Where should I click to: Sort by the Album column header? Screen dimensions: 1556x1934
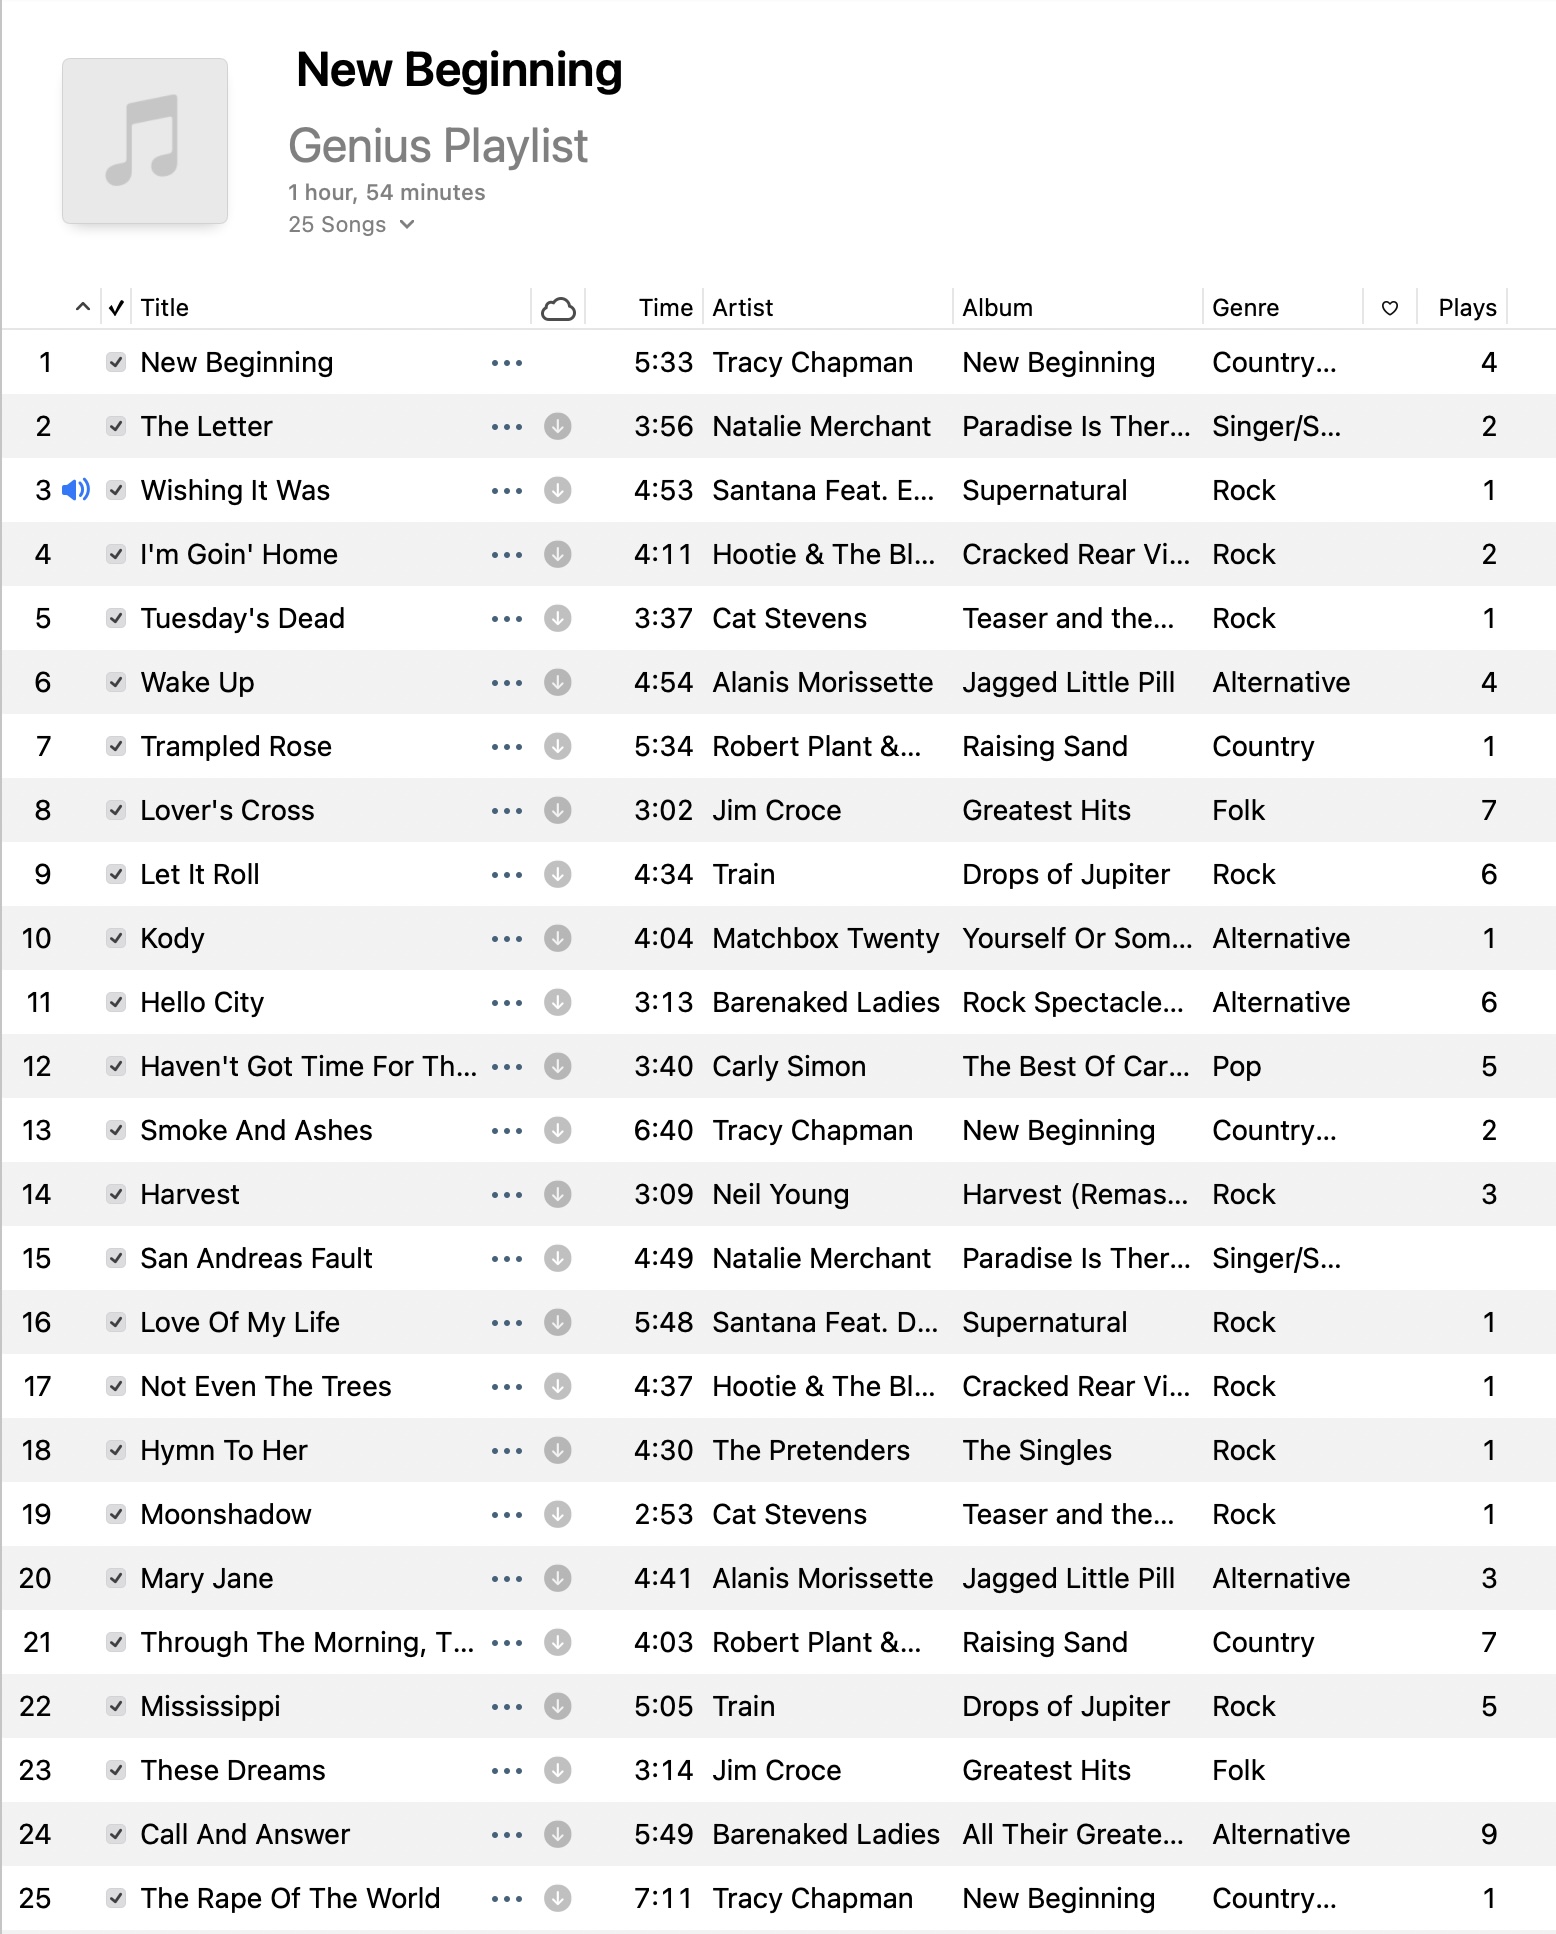pyautogui.click(x=997, y=308)
